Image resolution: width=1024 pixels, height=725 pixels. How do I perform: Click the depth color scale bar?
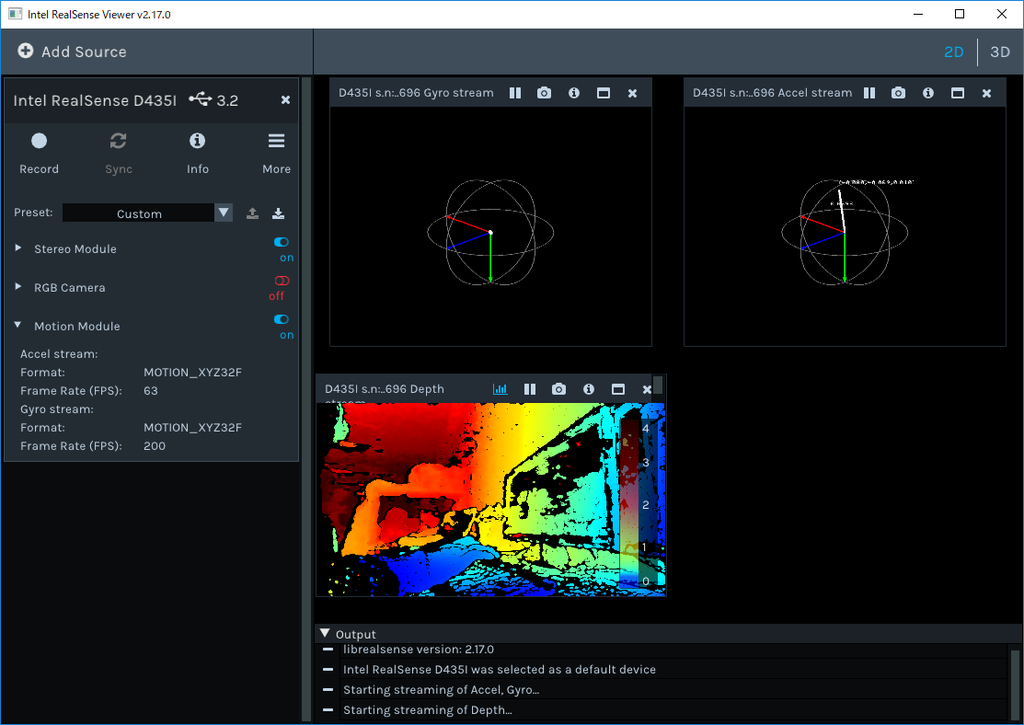tap(630, 502)
